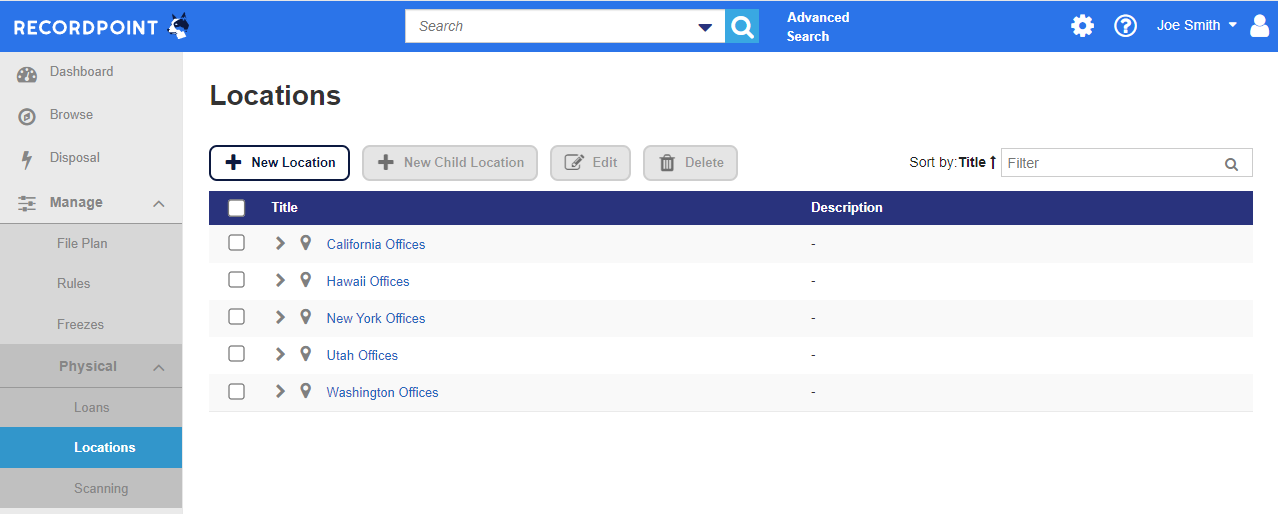
Task: Check the Hawaii Offices checkbox
Action: point(236,280)
